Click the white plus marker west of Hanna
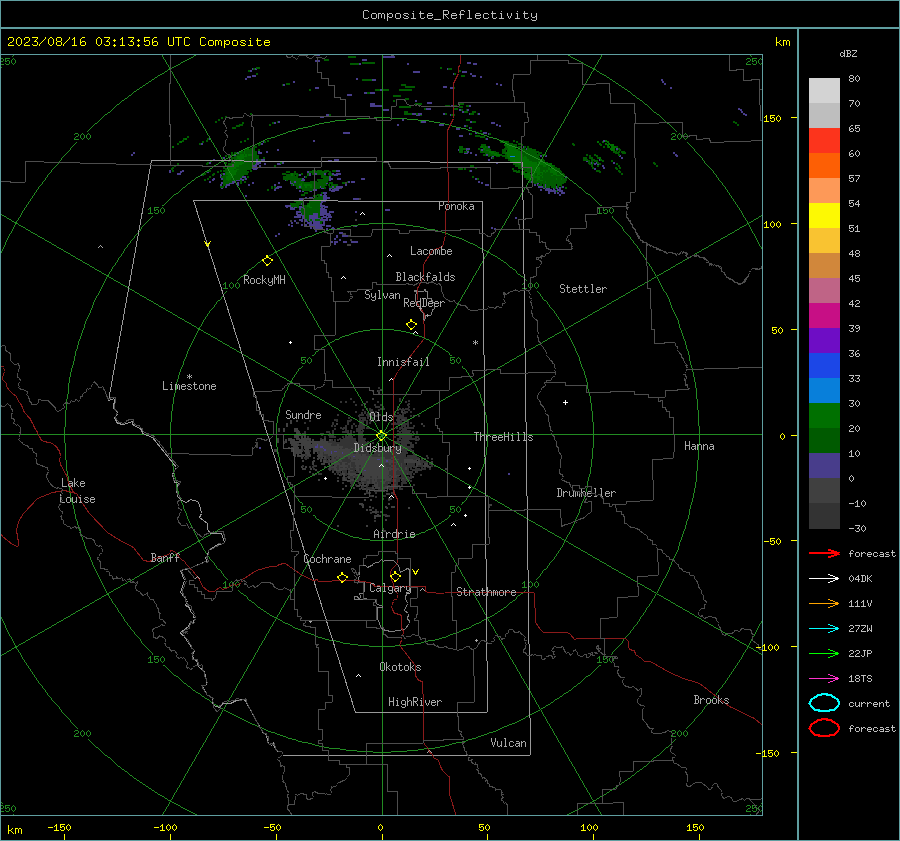The height and width of the screenshot is (841, 900). click(565, 402)
